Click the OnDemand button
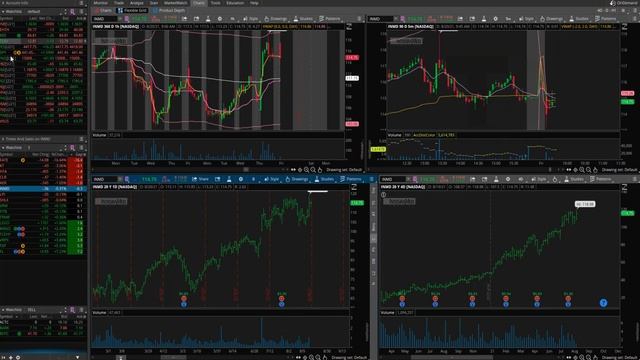Screen dimensions: 640x360 624,3
